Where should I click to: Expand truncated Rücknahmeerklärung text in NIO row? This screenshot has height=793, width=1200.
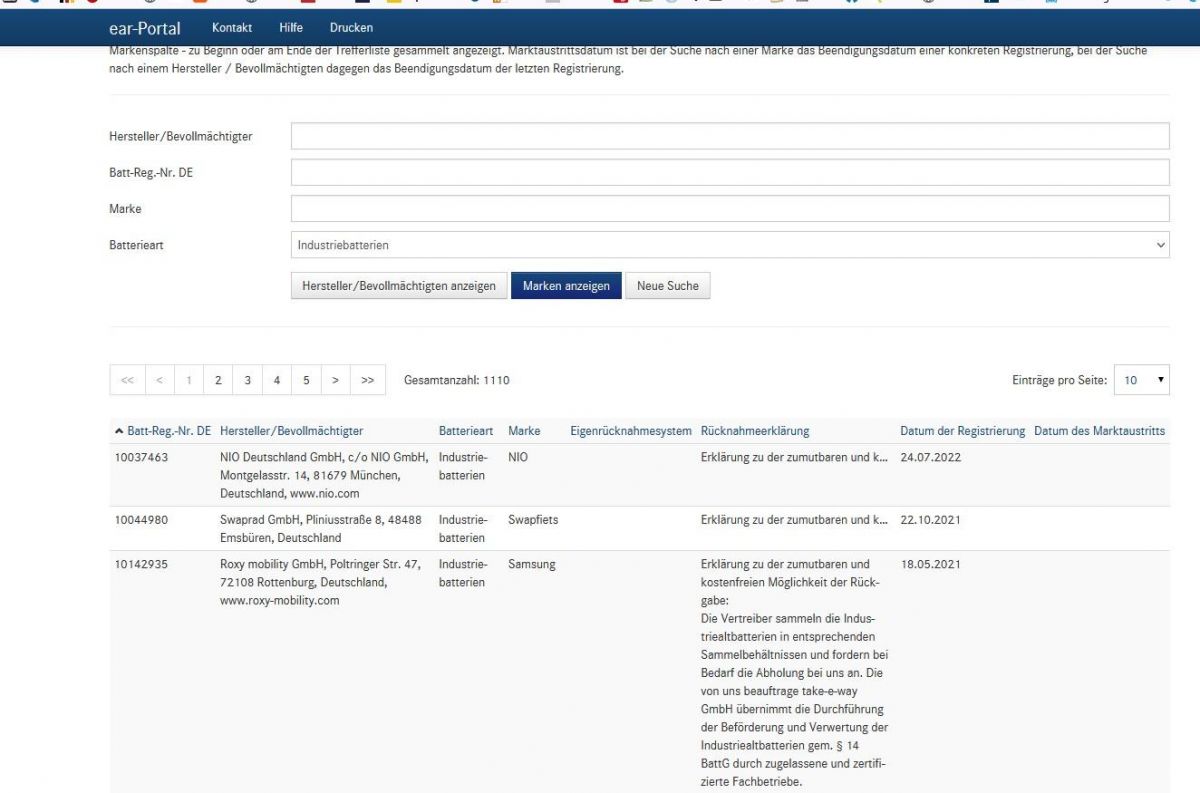click(x=794, y=457)
